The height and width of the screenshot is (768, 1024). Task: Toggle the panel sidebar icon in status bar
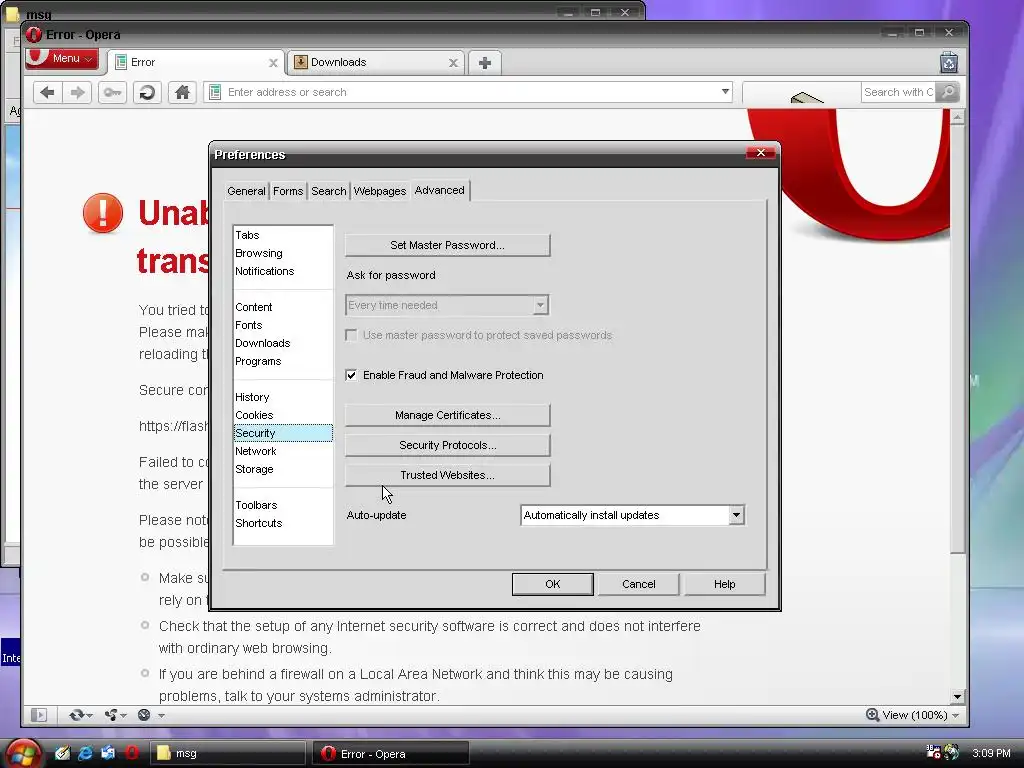pyautogui.click(x=39, y=715)
